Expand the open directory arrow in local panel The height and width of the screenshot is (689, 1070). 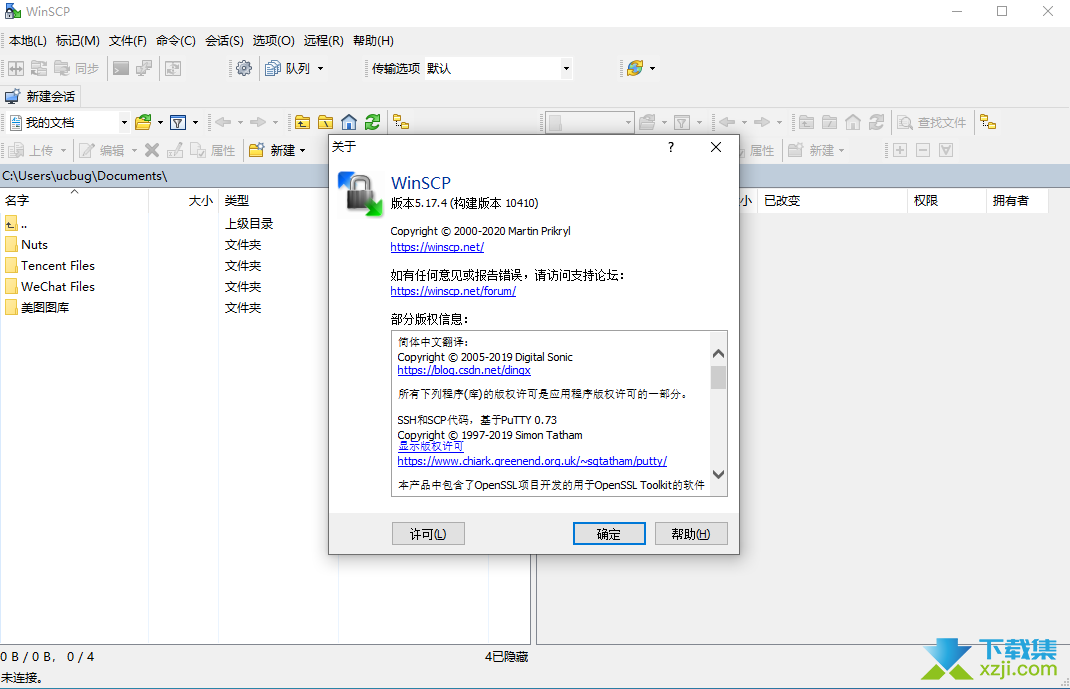[x=160, y=123]
